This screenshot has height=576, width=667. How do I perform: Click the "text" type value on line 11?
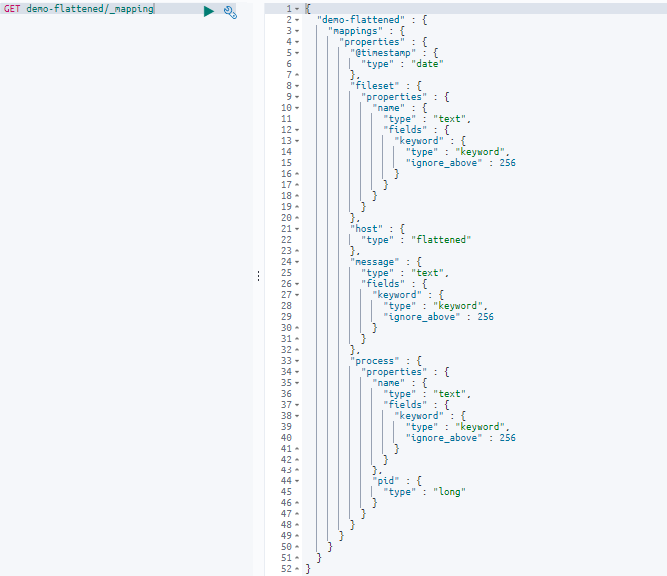click(x=449, y=119)
